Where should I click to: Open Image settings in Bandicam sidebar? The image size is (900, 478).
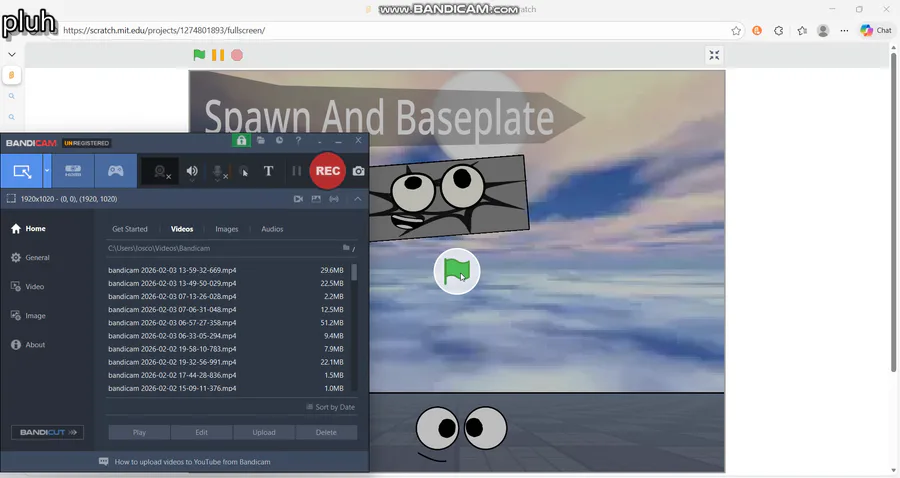click(x=28, y=316)
